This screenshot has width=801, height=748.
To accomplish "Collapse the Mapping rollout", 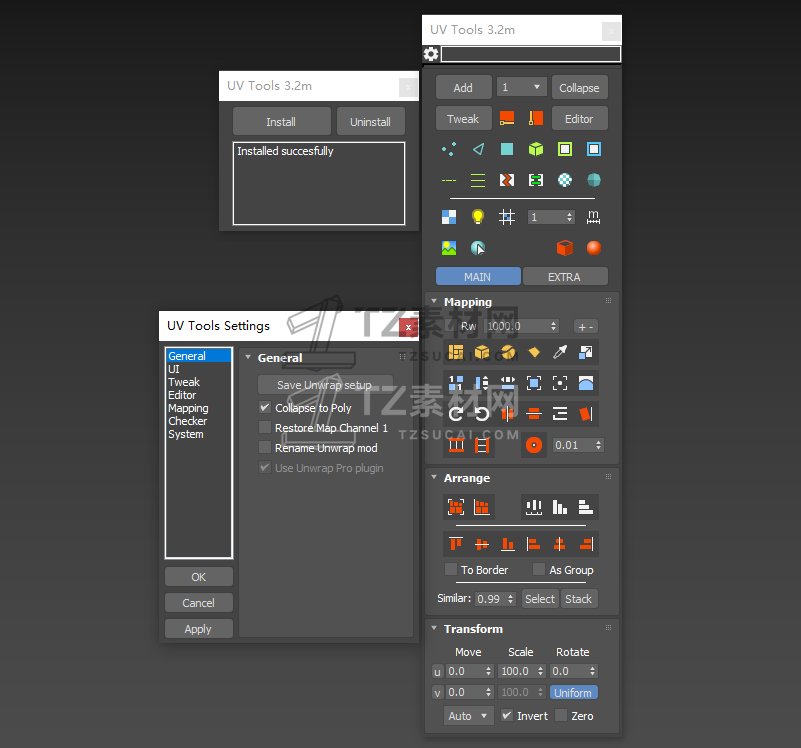I will click(x=434, y=301).
